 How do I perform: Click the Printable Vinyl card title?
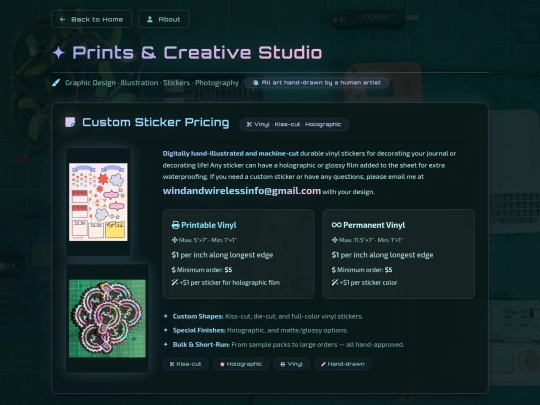tap(209, 225)
